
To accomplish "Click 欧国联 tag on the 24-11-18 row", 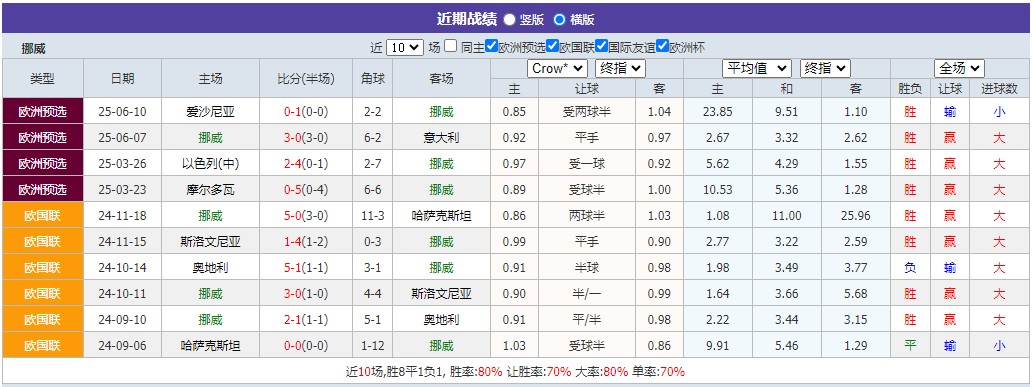I will point(43,215).
